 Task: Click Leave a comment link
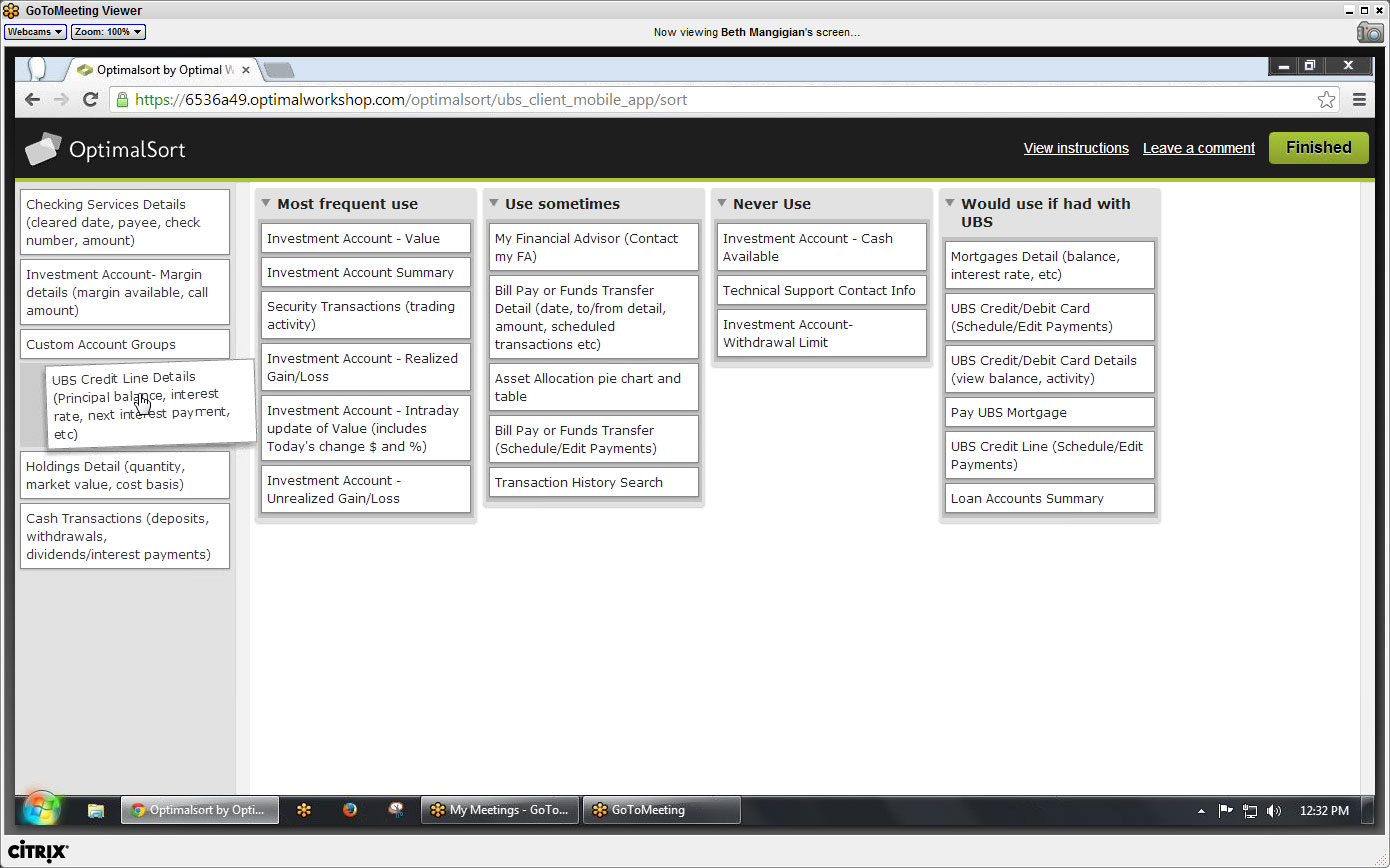point(1199,148)
